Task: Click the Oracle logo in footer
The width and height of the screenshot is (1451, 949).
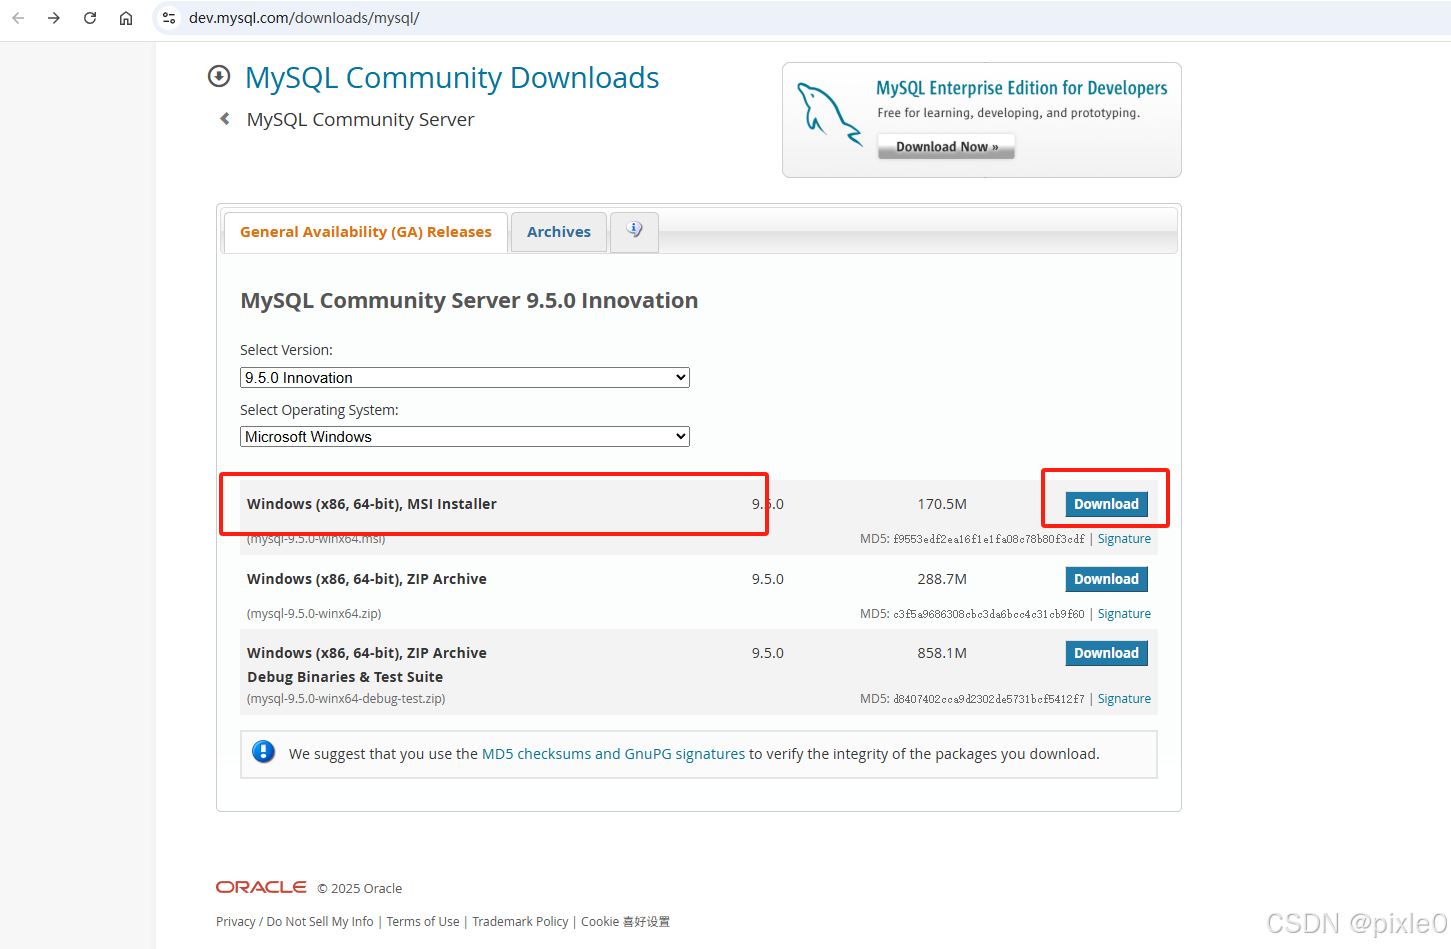Action: pos(261,887)
